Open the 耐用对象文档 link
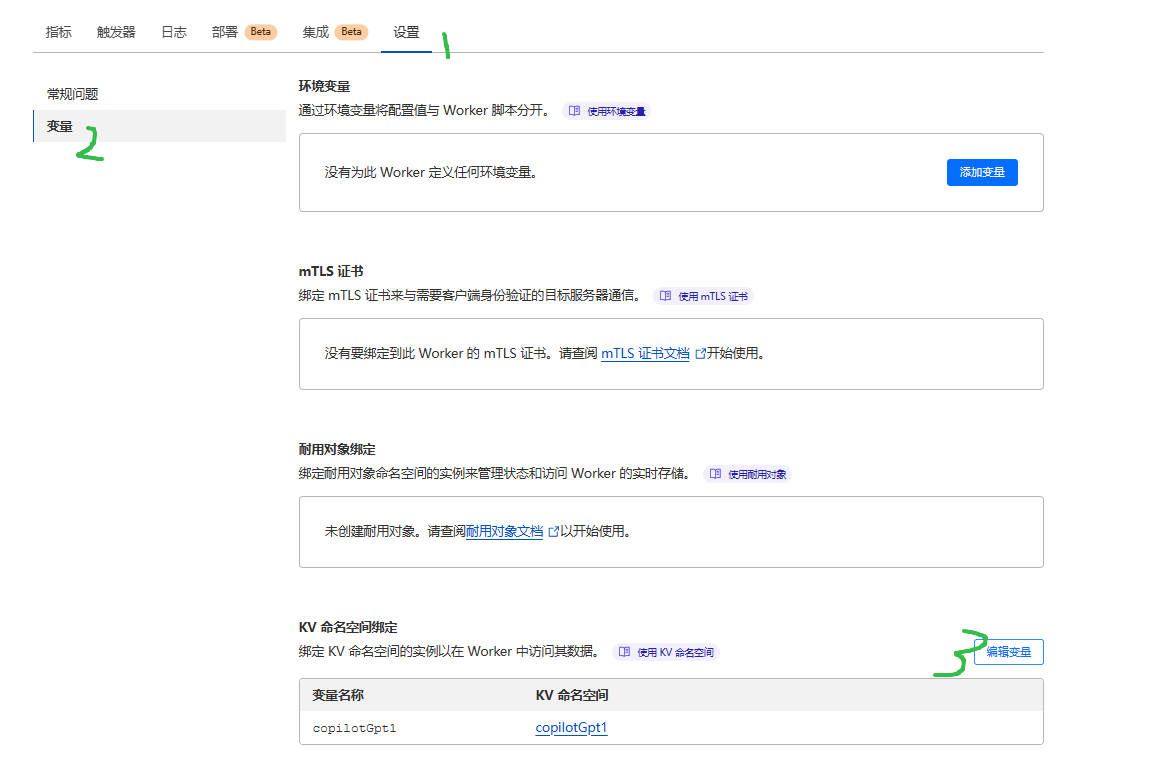Image resolution: width=1151 pixels, height=784 pixels. tap(505, 532)
